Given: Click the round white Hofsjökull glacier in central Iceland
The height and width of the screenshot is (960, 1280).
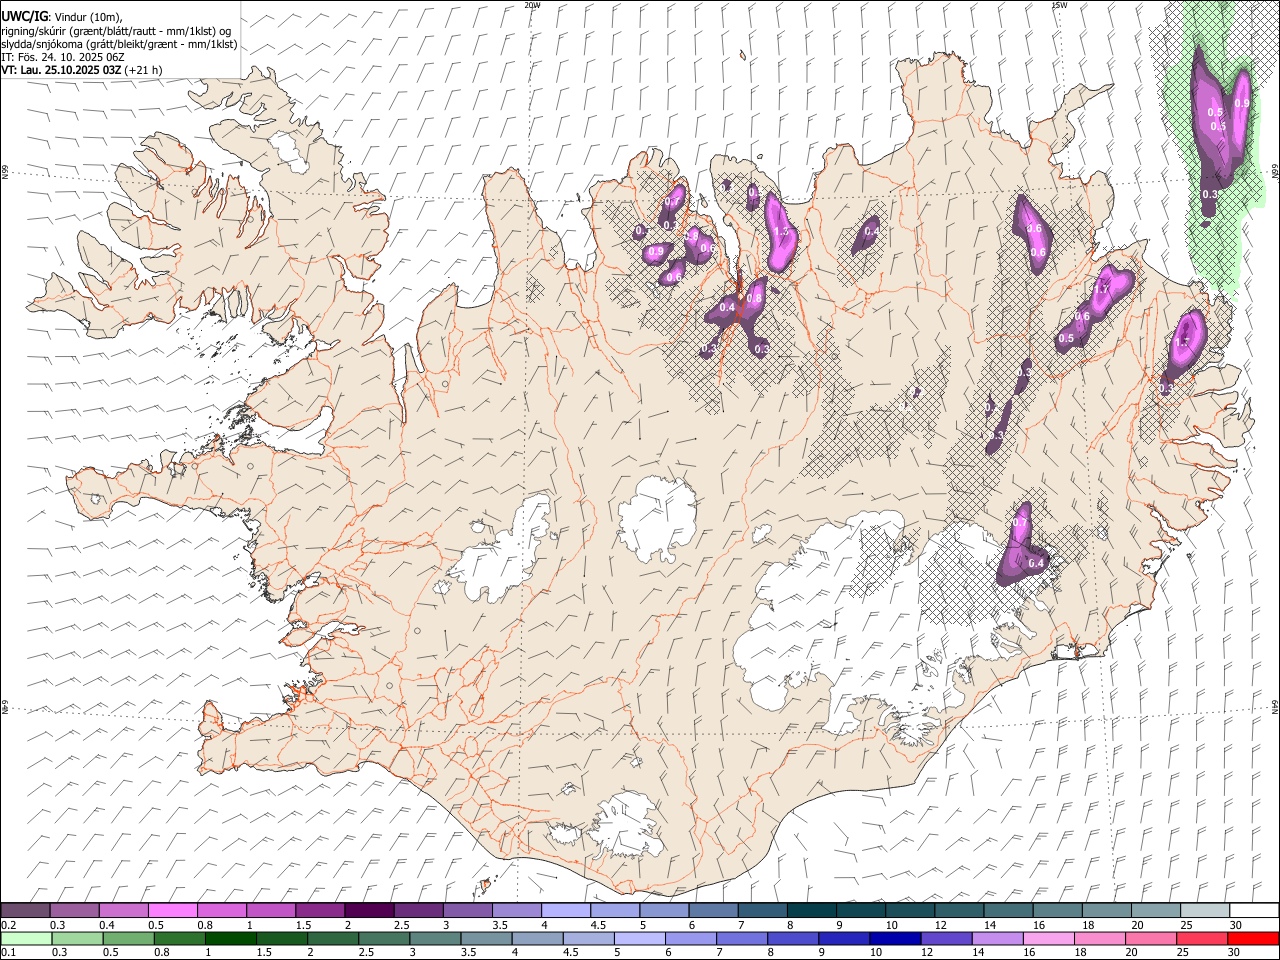Looking at the screenshot, I should coord(657,520).
